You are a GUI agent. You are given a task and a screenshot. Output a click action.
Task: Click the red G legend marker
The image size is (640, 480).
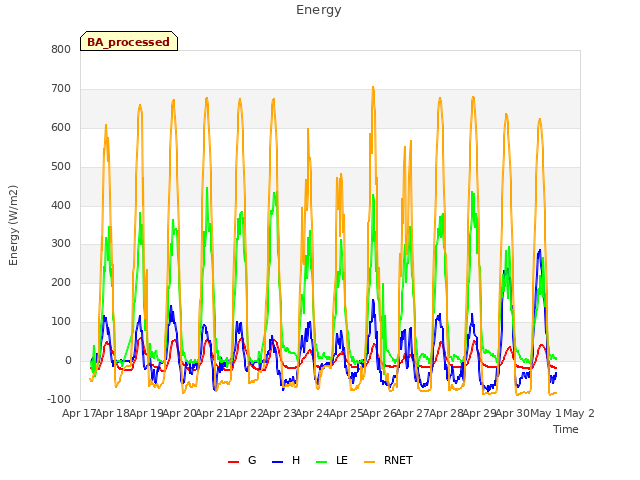233,462
